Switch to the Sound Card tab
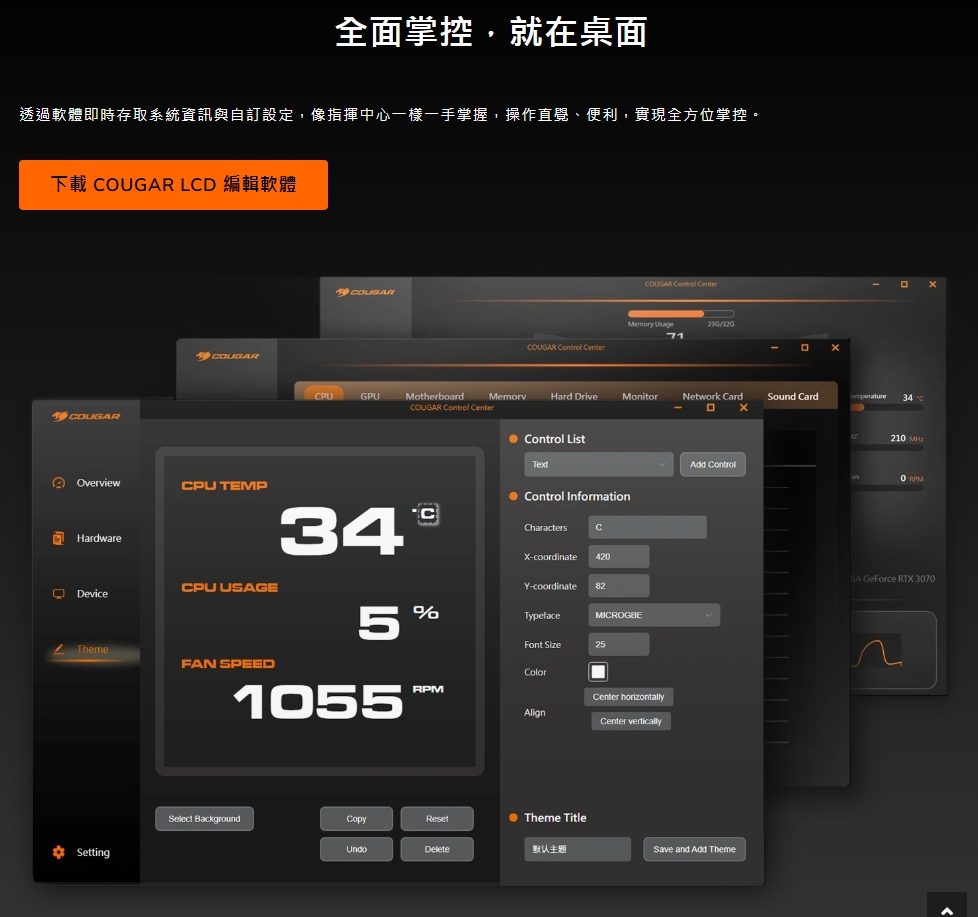 coord(792,397)
